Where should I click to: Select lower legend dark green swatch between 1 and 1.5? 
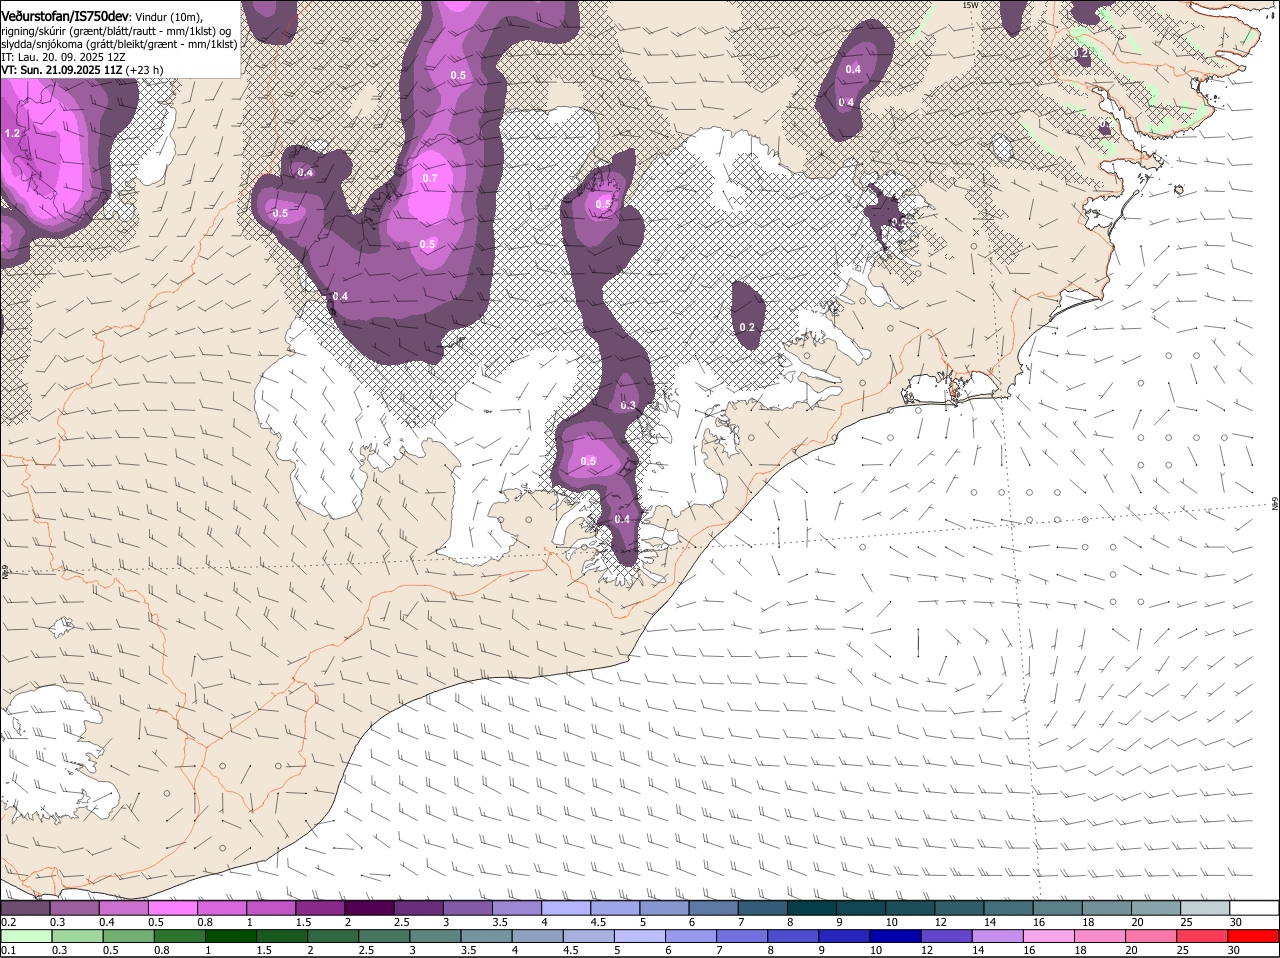point(231,936)
